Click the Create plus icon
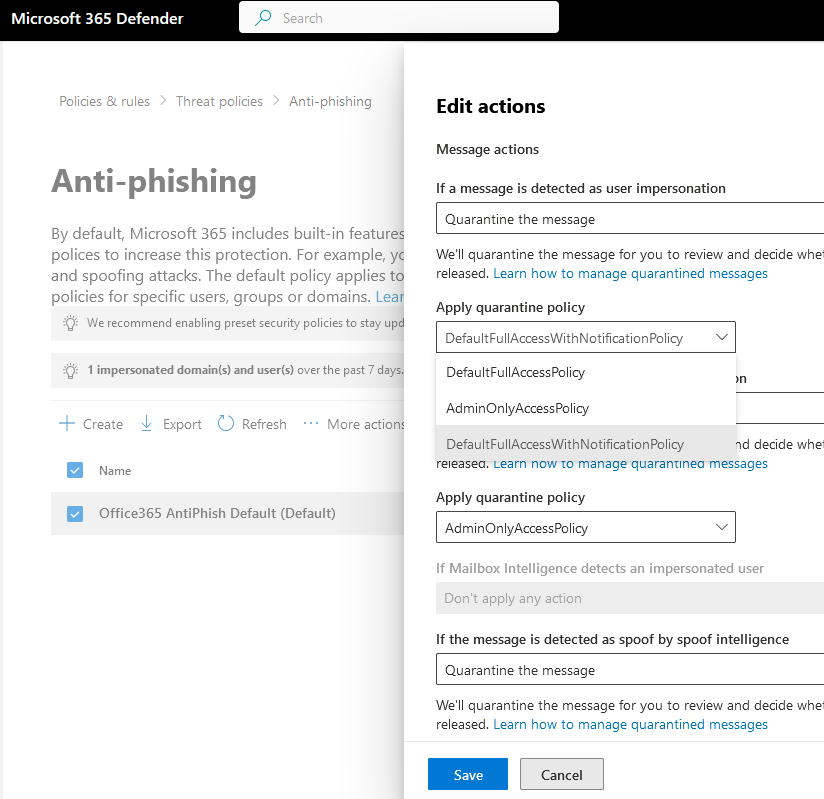 point(67,424)
